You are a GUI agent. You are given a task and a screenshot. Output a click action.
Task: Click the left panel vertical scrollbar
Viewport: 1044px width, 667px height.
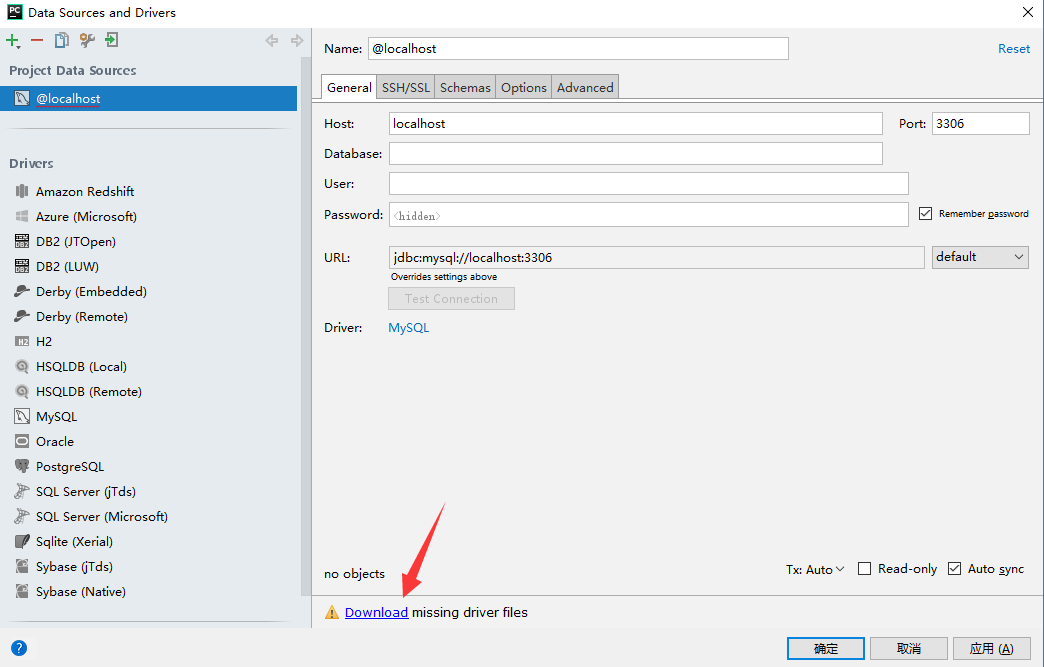[306, 326]
